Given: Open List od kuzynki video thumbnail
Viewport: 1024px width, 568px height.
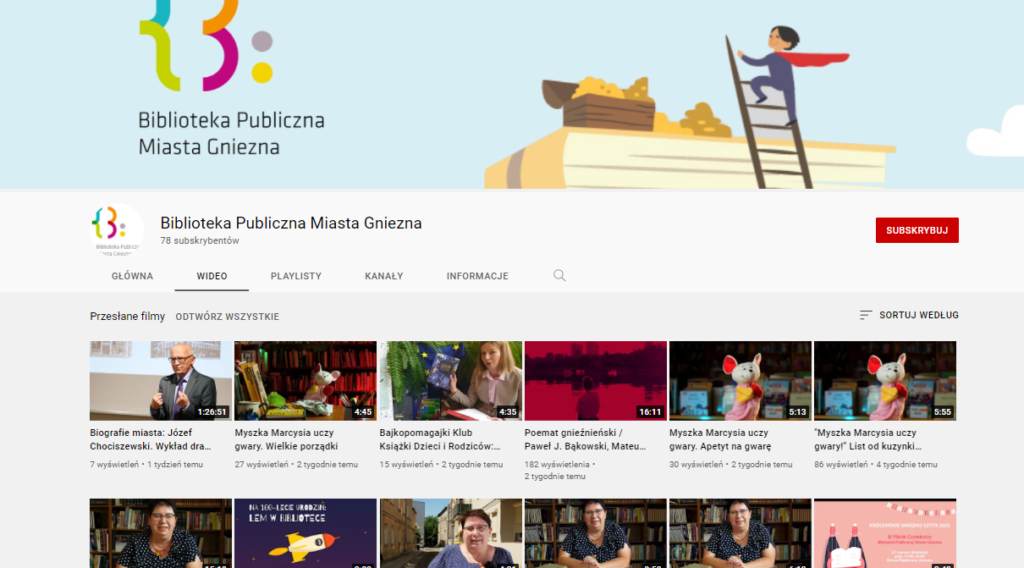Looking at the screenshot, I should 885,381.
